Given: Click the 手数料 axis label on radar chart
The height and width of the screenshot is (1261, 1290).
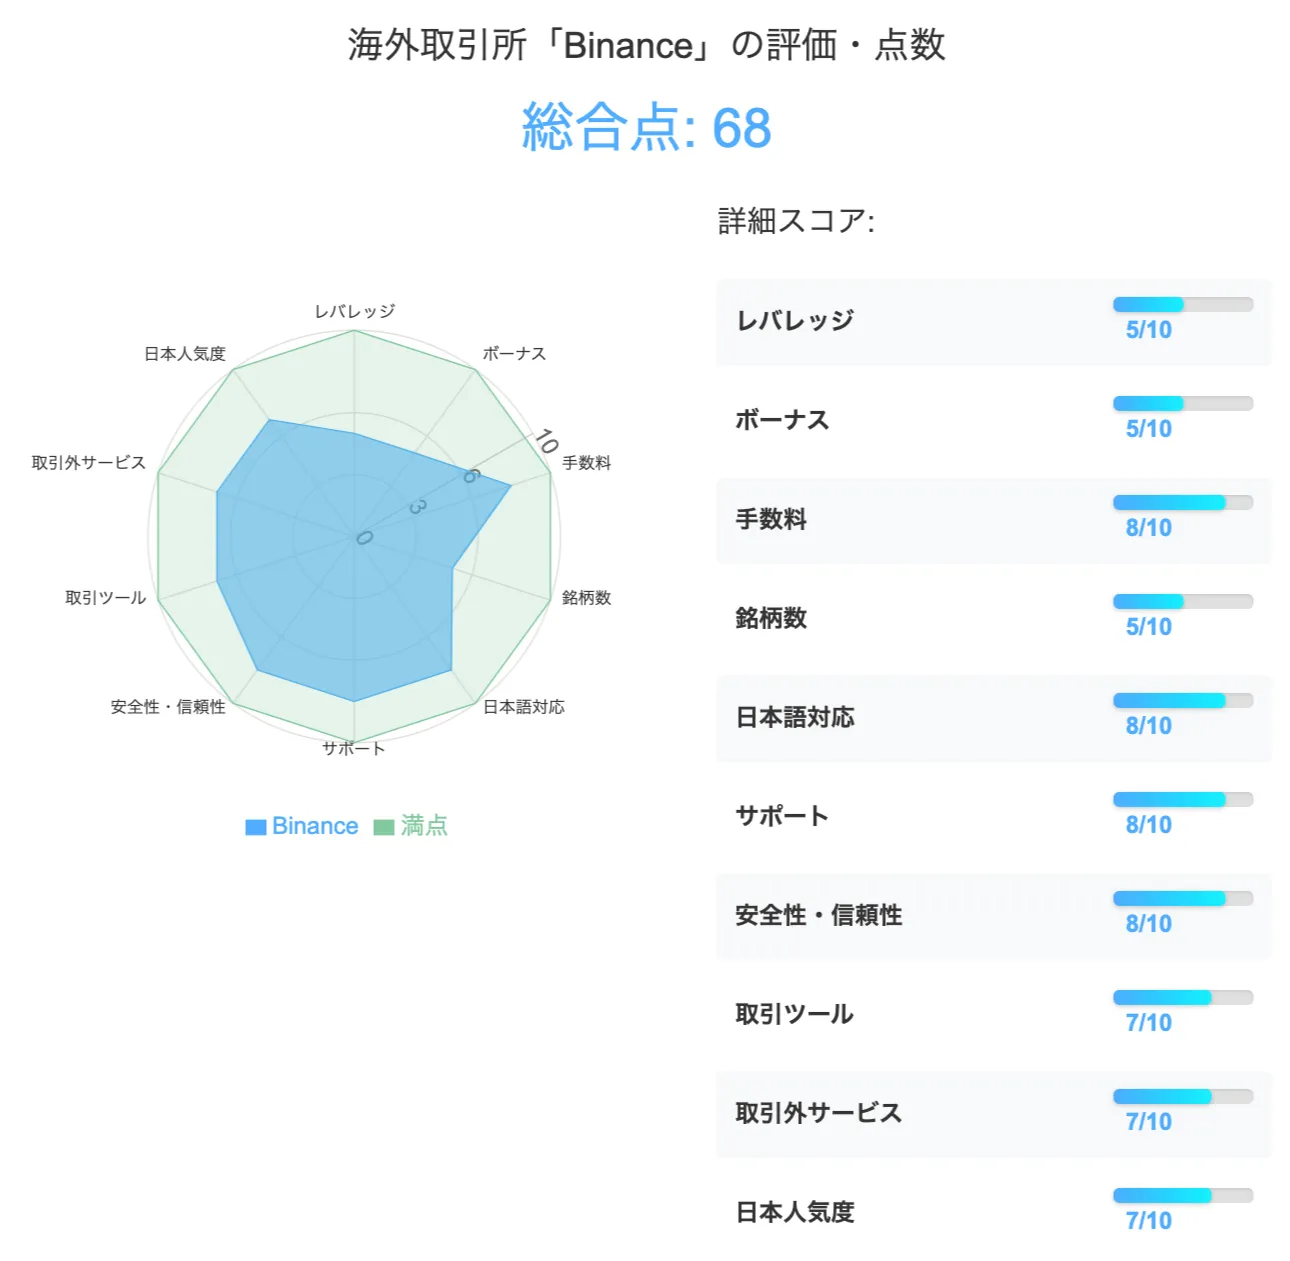Looking at the screenshot, I should 586,463.
